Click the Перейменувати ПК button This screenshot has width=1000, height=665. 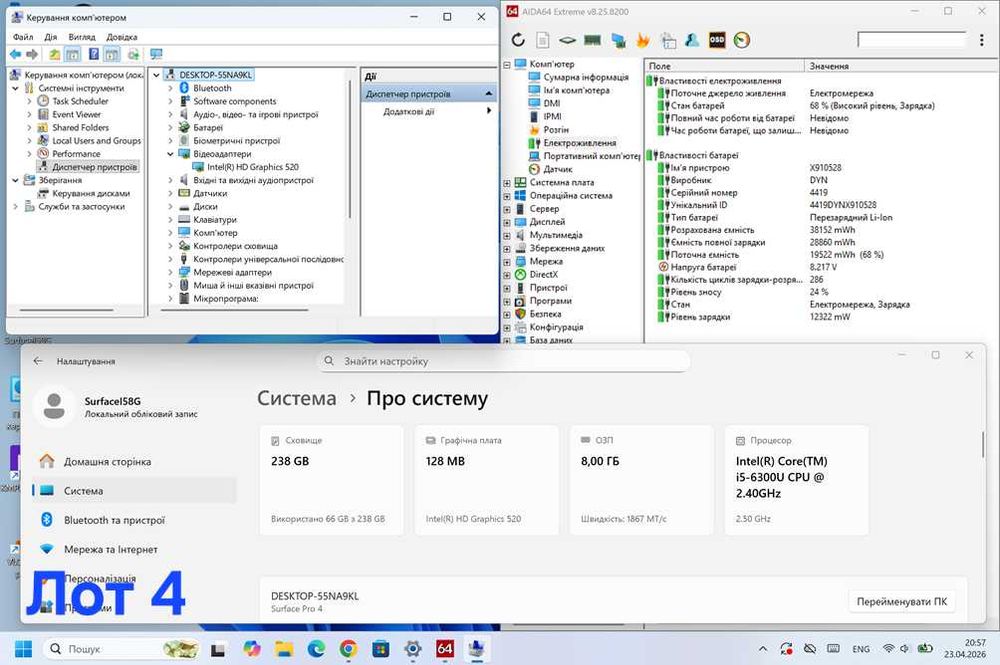pos(901,601)
